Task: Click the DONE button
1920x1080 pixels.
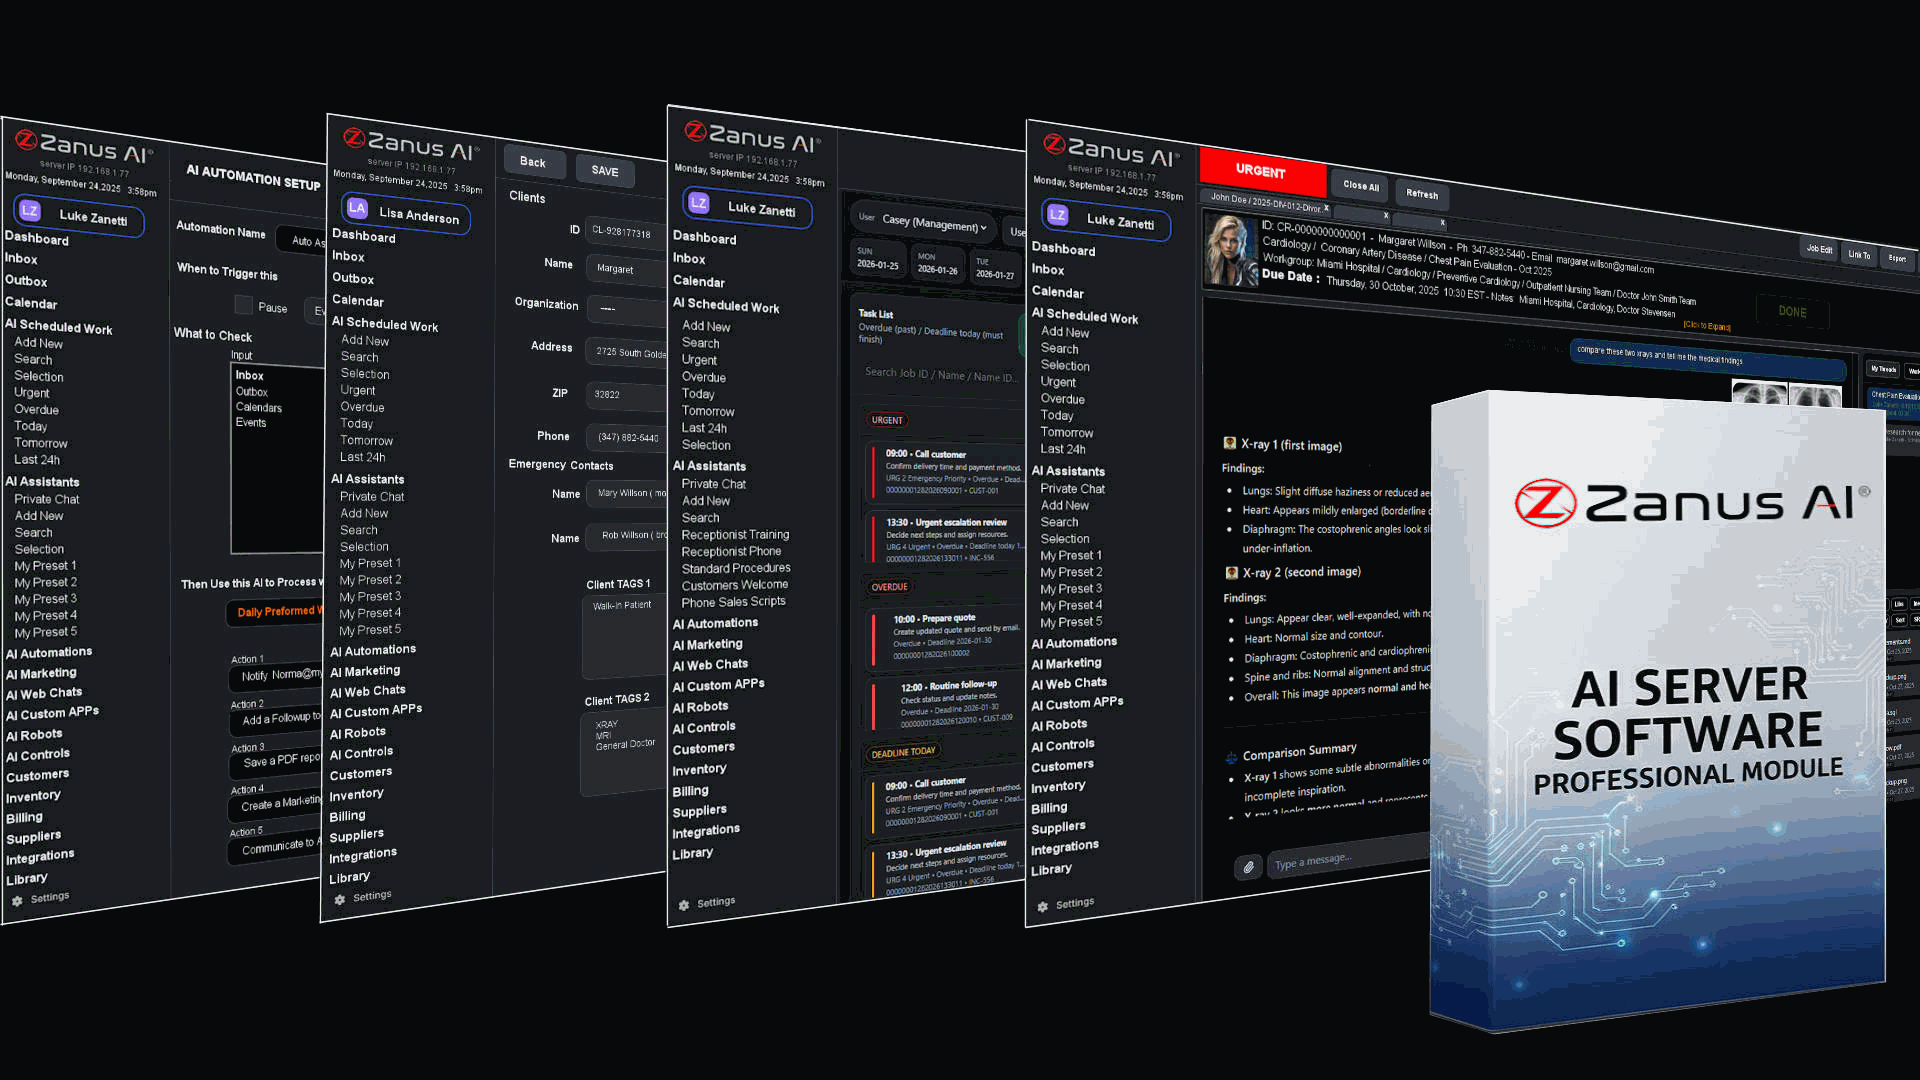Action: point(1791,312)
